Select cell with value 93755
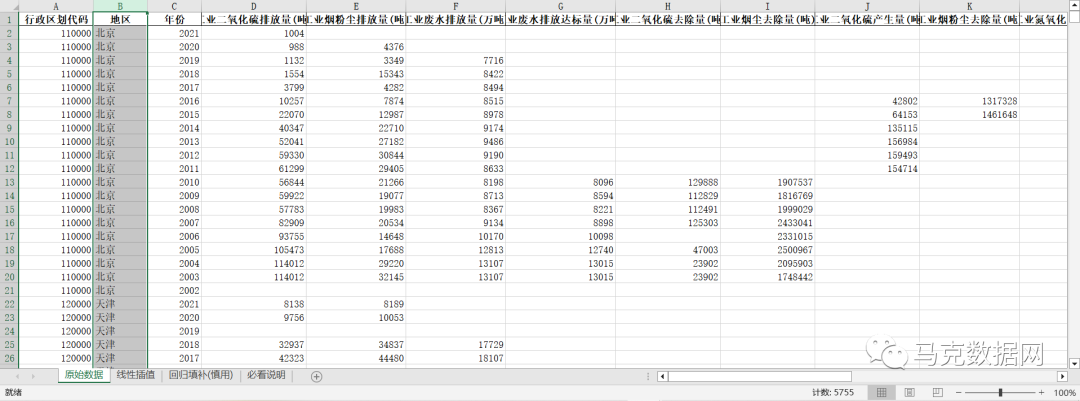Screen dimensions: 1080x401 254,236
